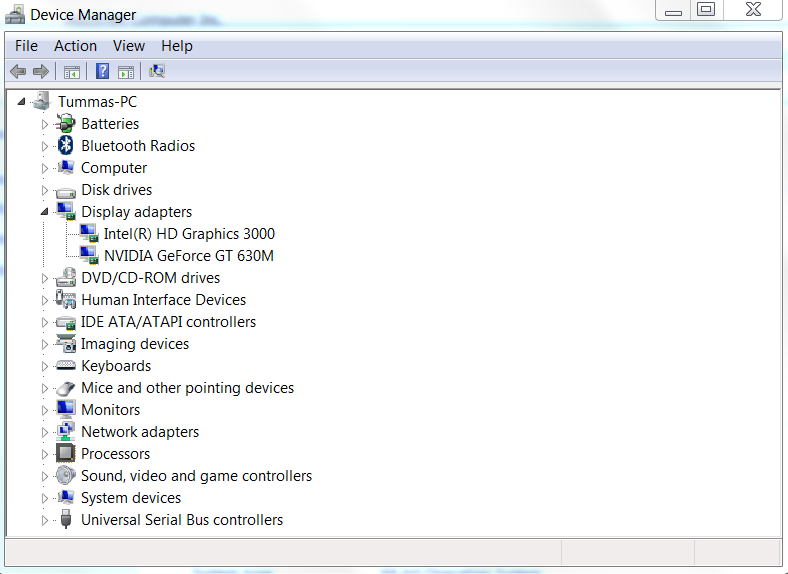Open the File menu
This screenshot has width=788, height=574.
pyautogui.click(x=26, y=46)
